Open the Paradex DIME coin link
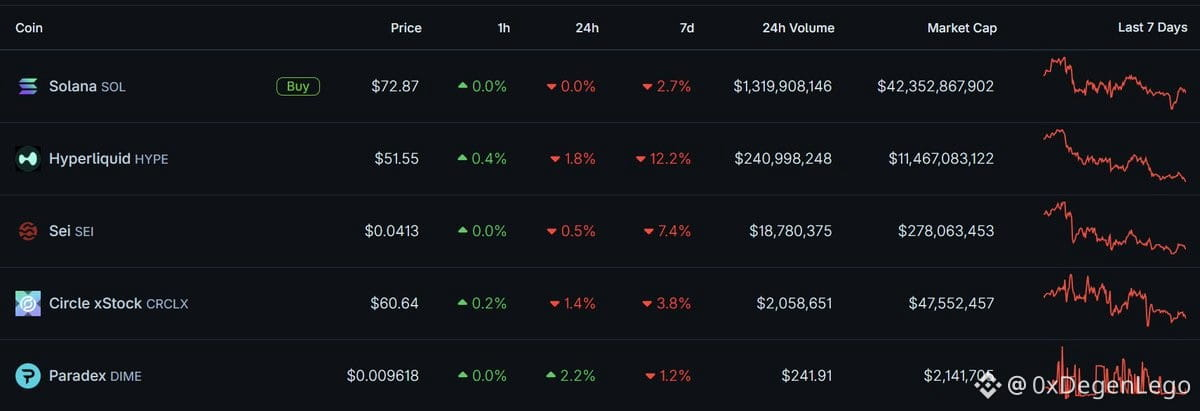 [95, 376]
